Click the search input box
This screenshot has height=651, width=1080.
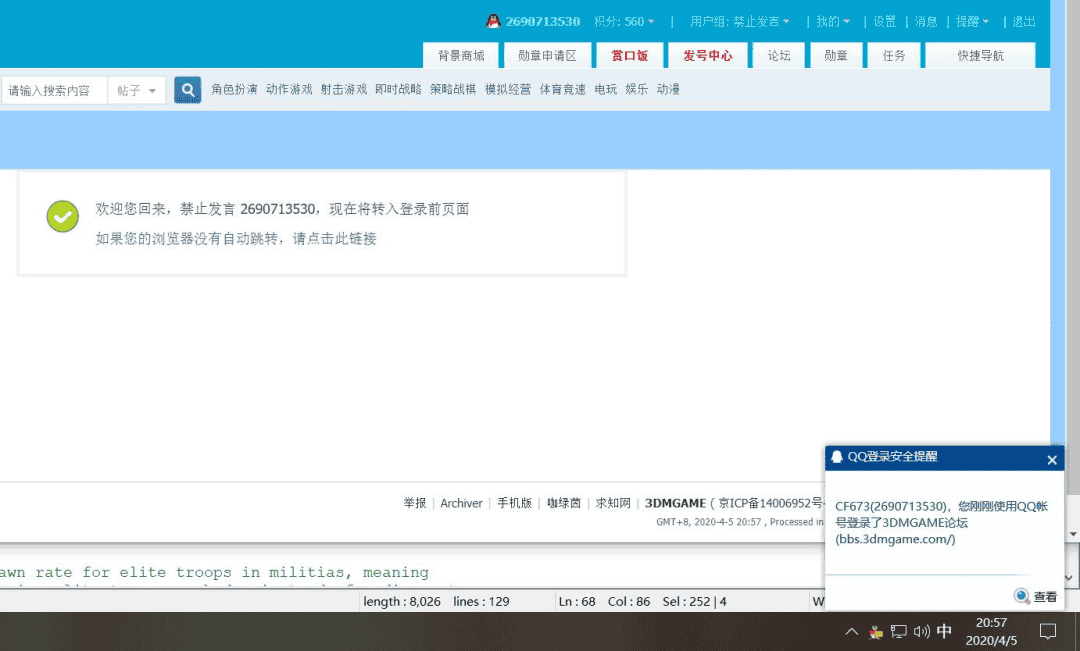tap(55, 89)
